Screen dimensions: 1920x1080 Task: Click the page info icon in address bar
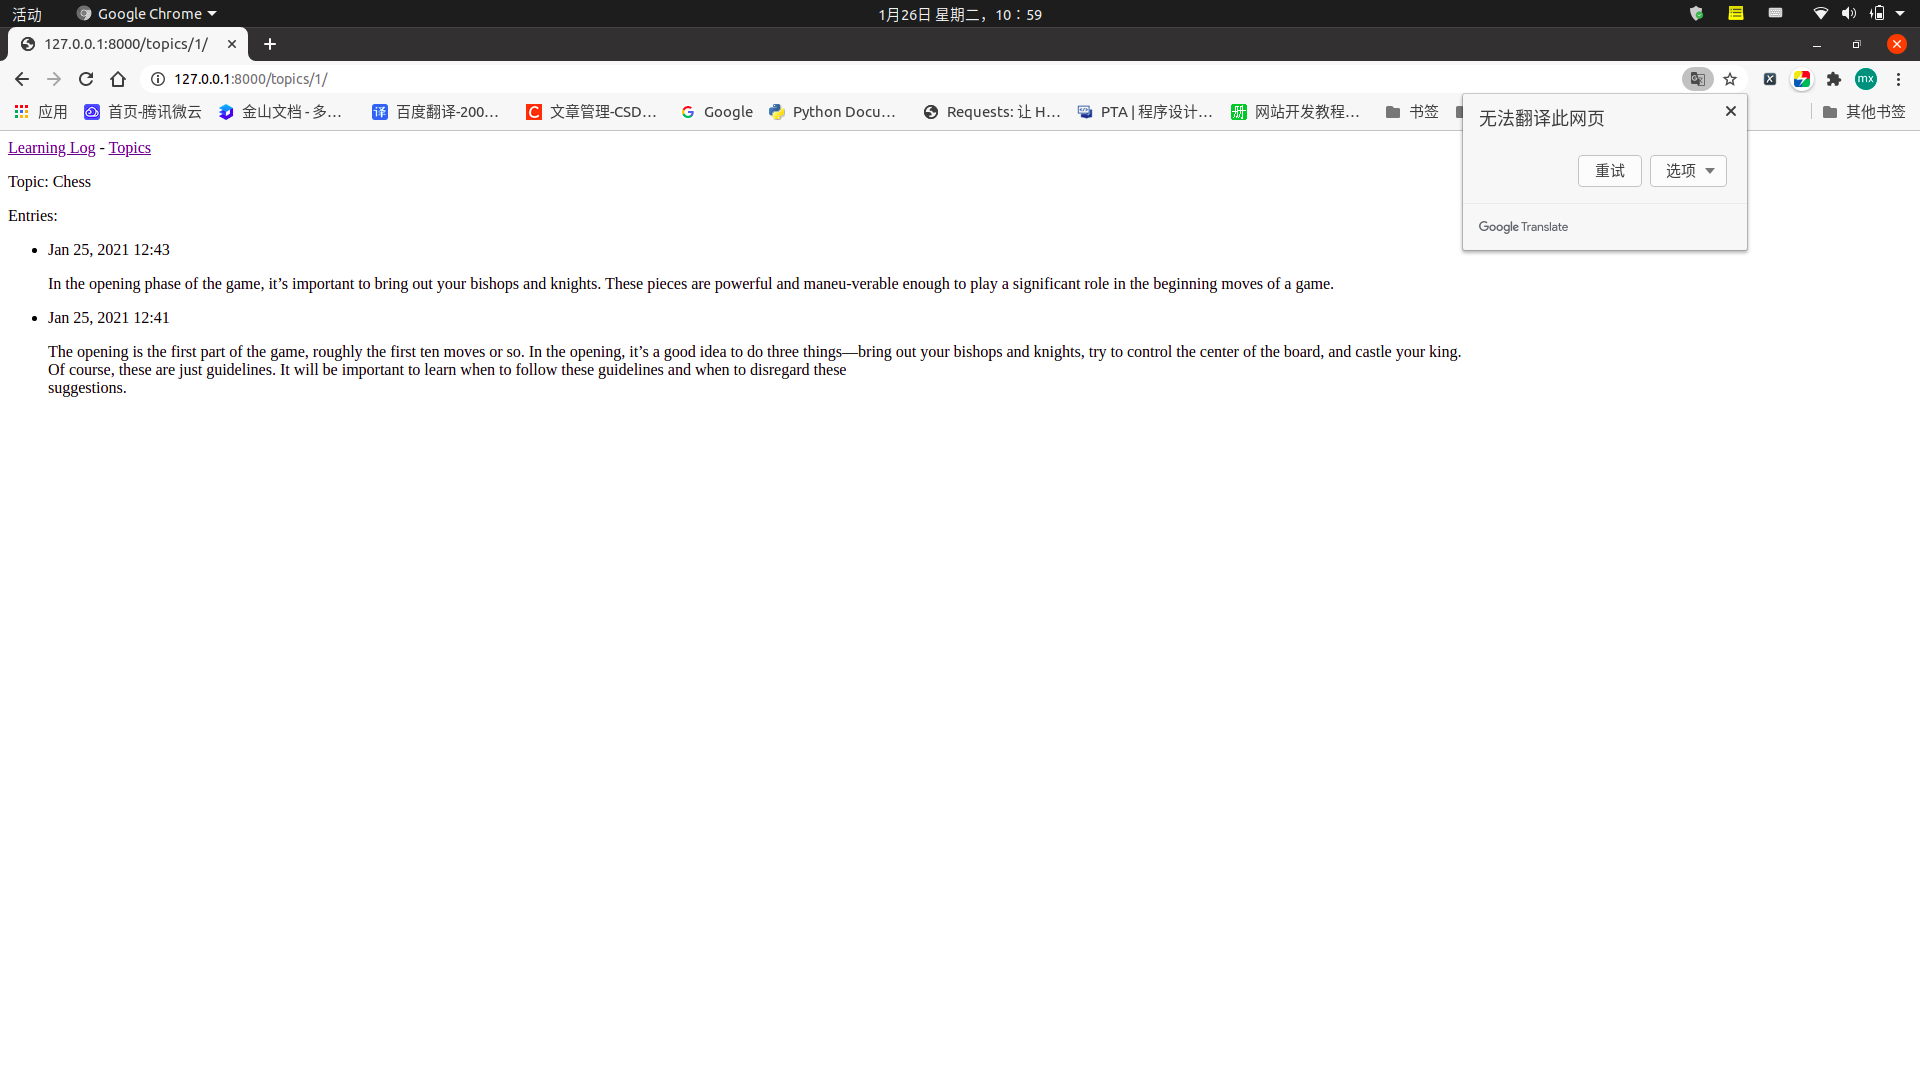(157, 79)
